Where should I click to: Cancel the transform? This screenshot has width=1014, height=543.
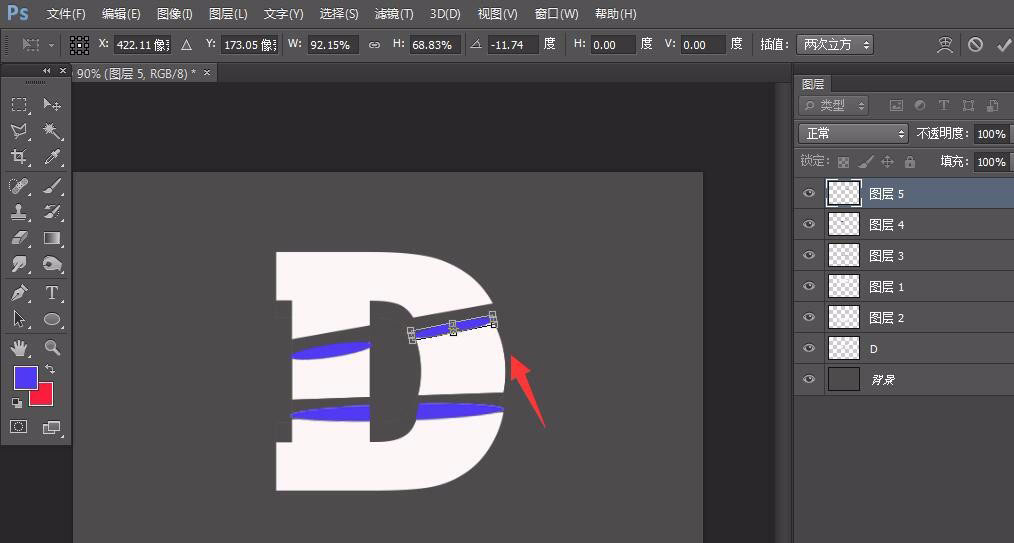coord(975,45)
